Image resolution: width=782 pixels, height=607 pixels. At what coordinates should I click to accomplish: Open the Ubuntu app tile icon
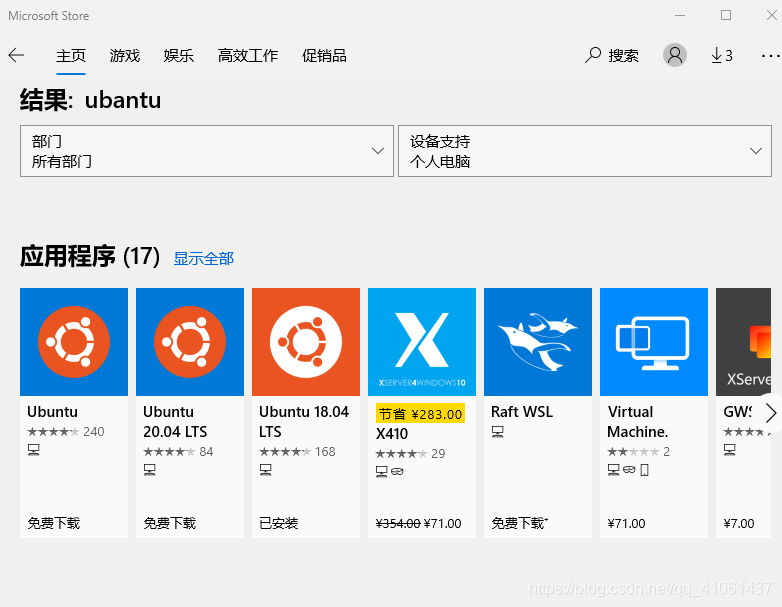74,342
